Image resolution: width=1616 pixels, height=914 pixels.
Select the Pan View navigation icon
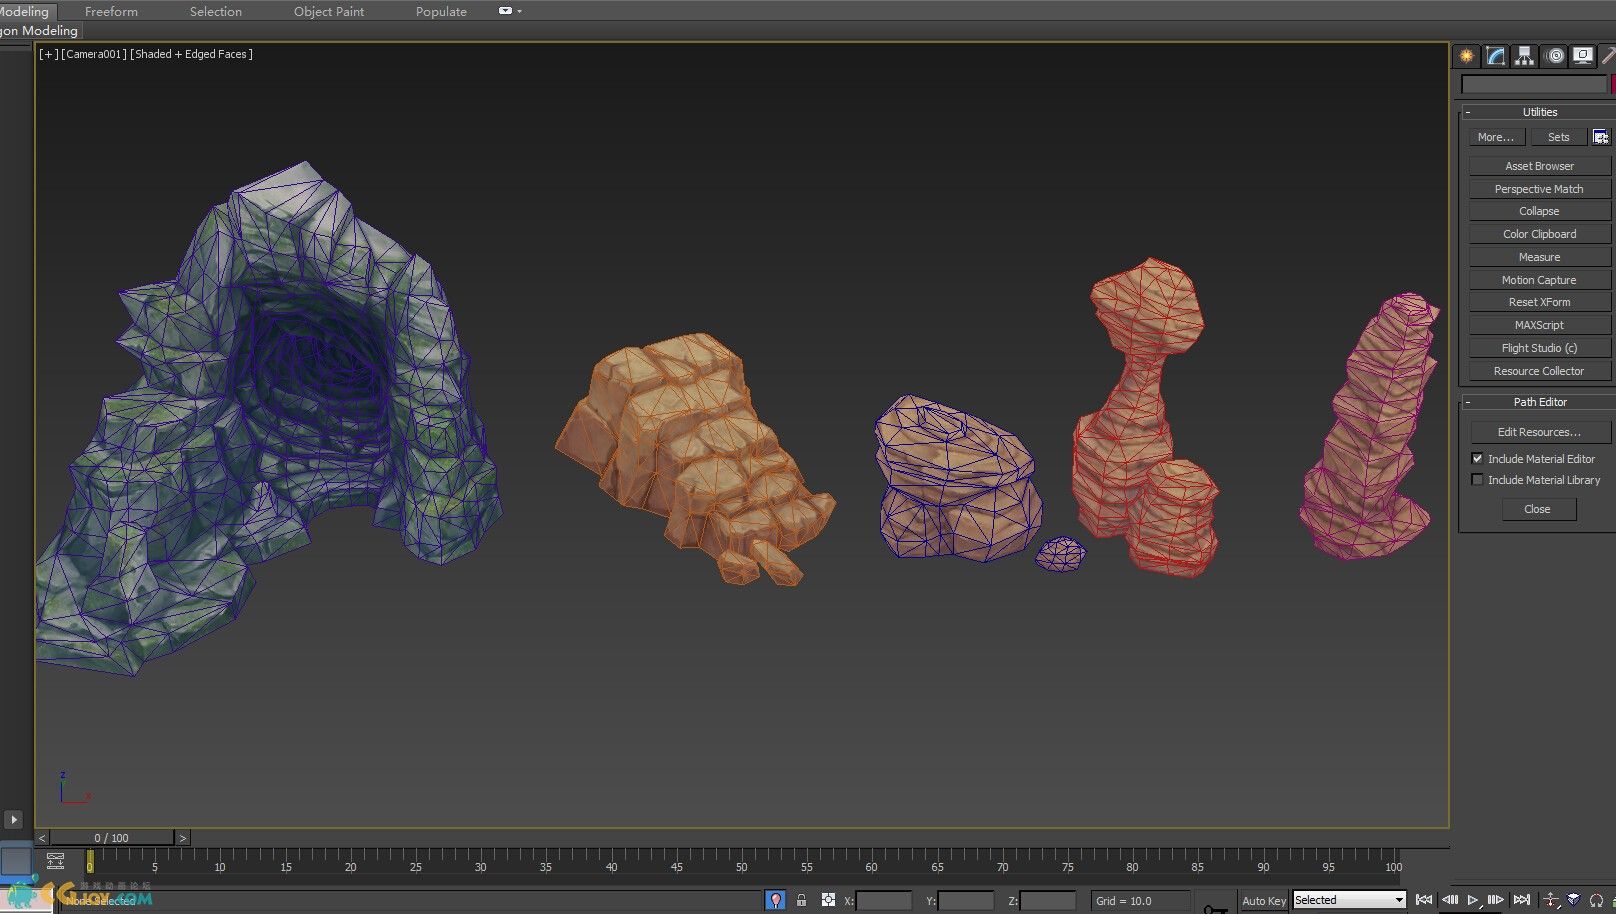click(1550, 900)
